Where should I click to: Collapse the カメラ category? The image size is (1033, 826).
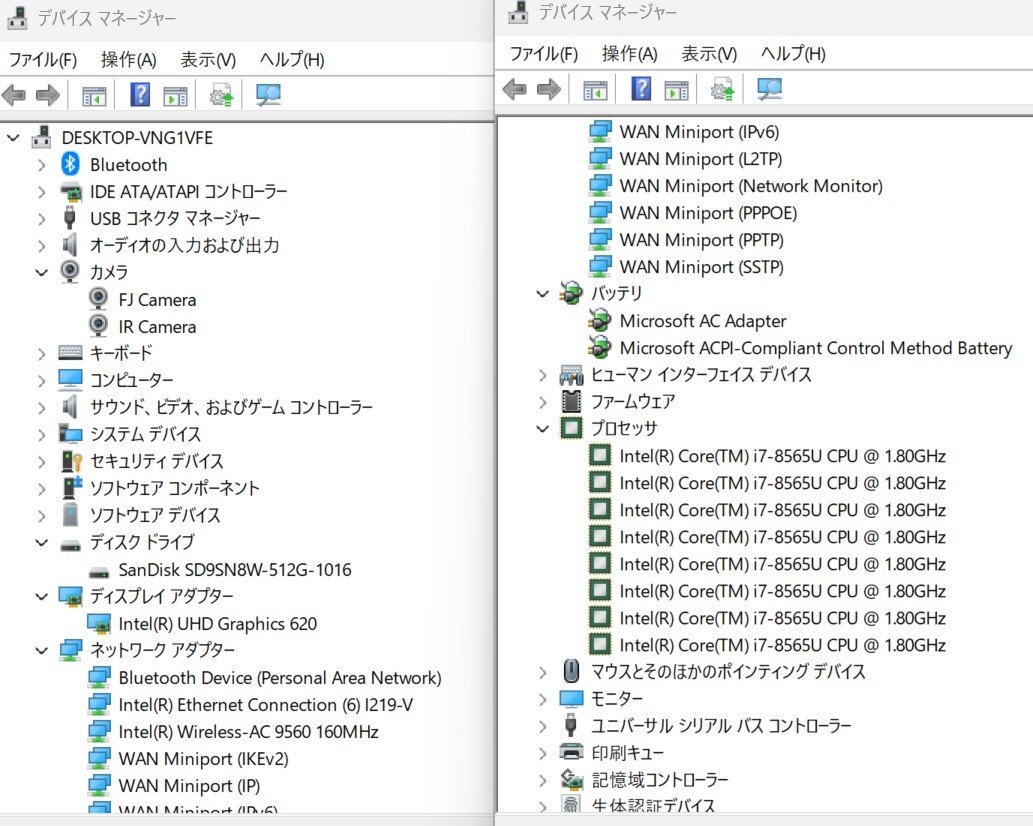click(41, 272)
